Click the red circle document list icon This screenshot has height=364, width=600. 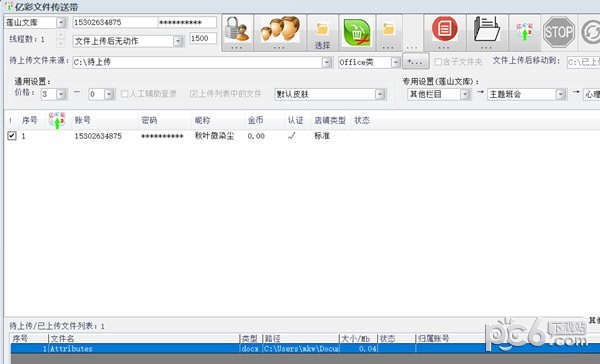tap(445, 33)
